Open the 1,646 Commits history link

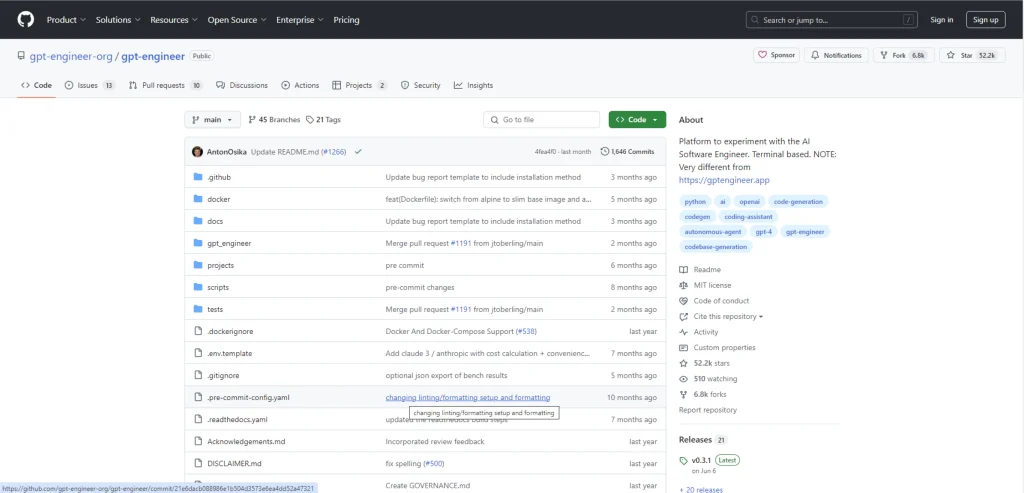coord(627,151)
